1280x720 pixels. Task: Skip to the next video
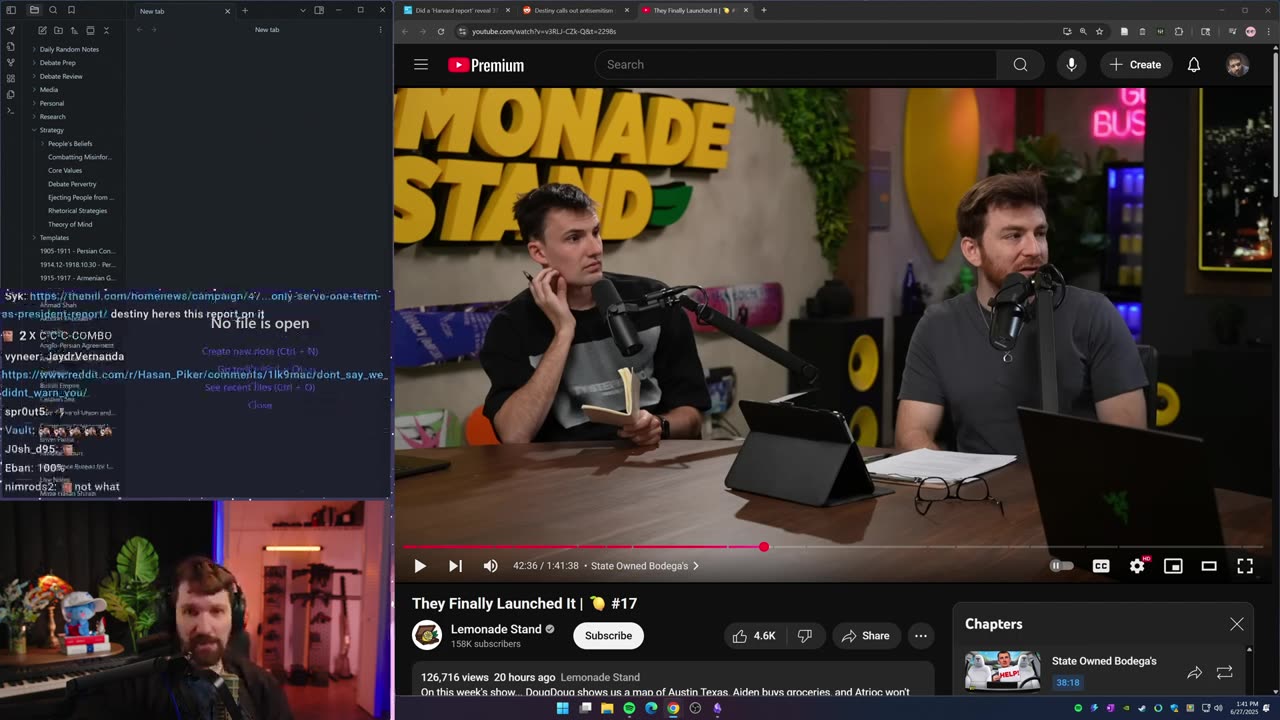point(455,566)
